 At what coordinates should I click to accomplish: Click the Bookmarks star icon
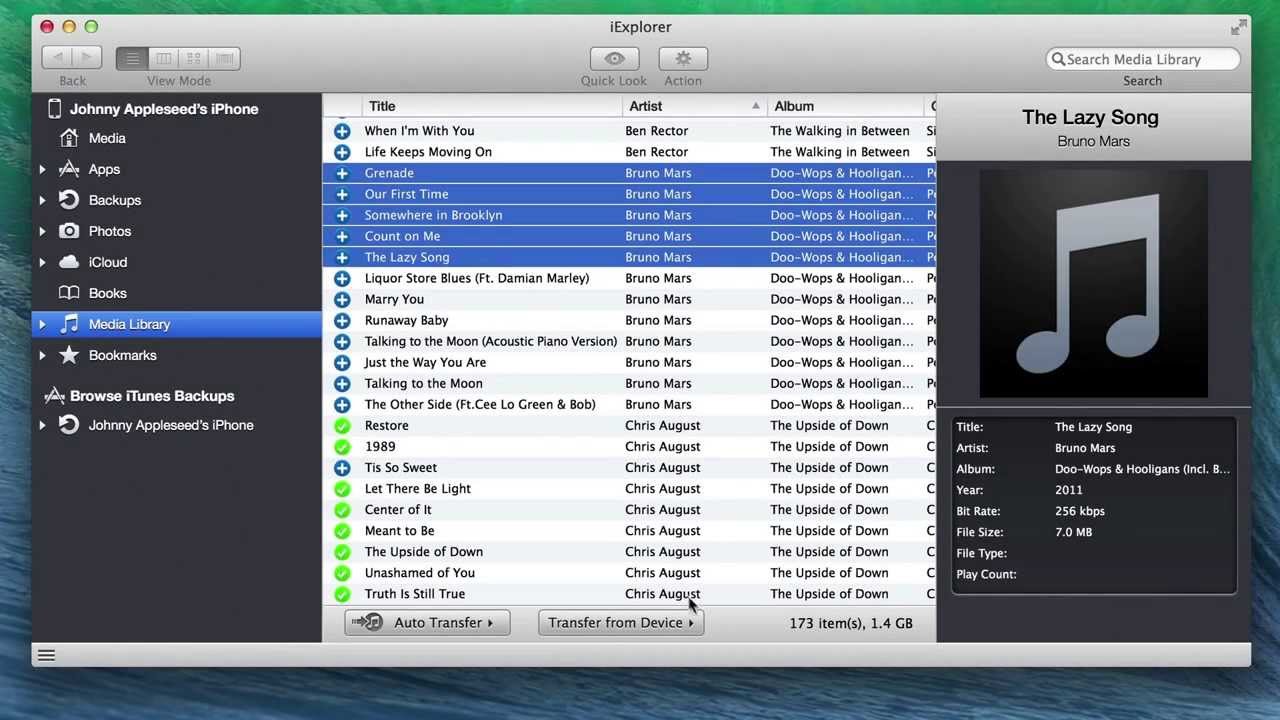pyautogui.click(x=69, y=355)
